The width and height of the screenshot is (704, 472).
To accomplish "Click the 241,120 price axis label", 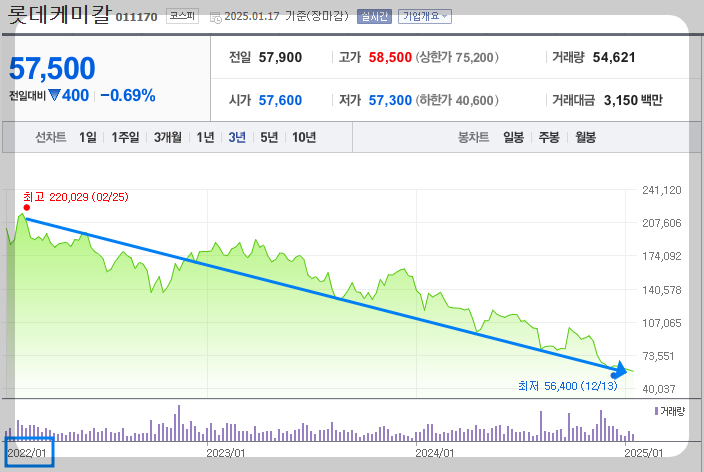I will (662, 190).
